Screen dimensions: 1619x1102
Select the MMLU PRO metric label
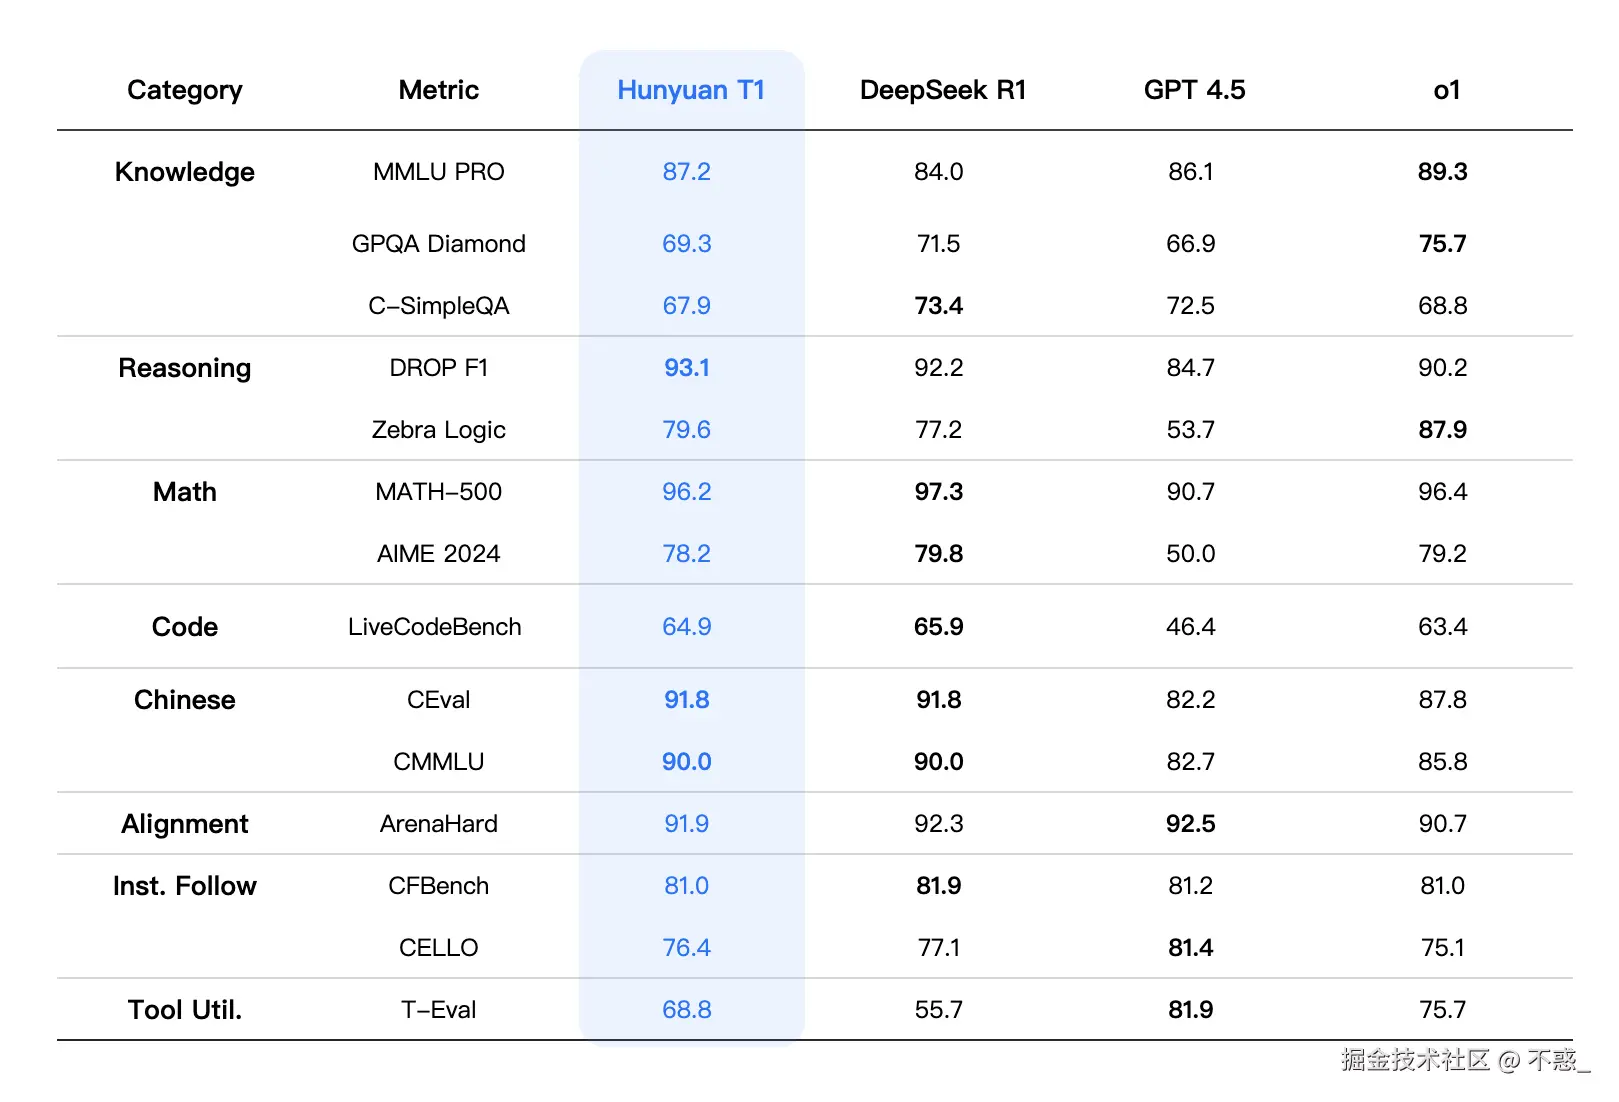point(439,172)
